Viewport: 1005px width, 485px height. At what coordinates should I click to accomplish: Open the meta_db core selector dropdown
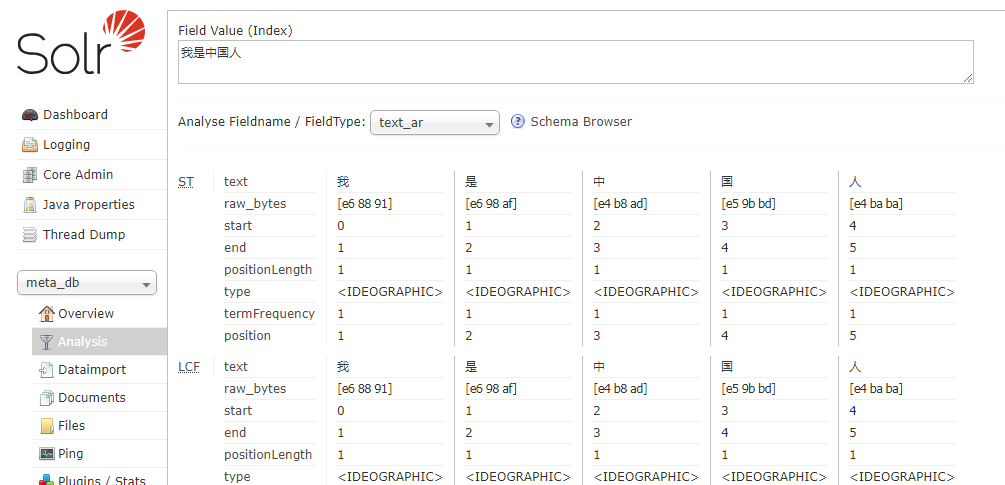87,283
